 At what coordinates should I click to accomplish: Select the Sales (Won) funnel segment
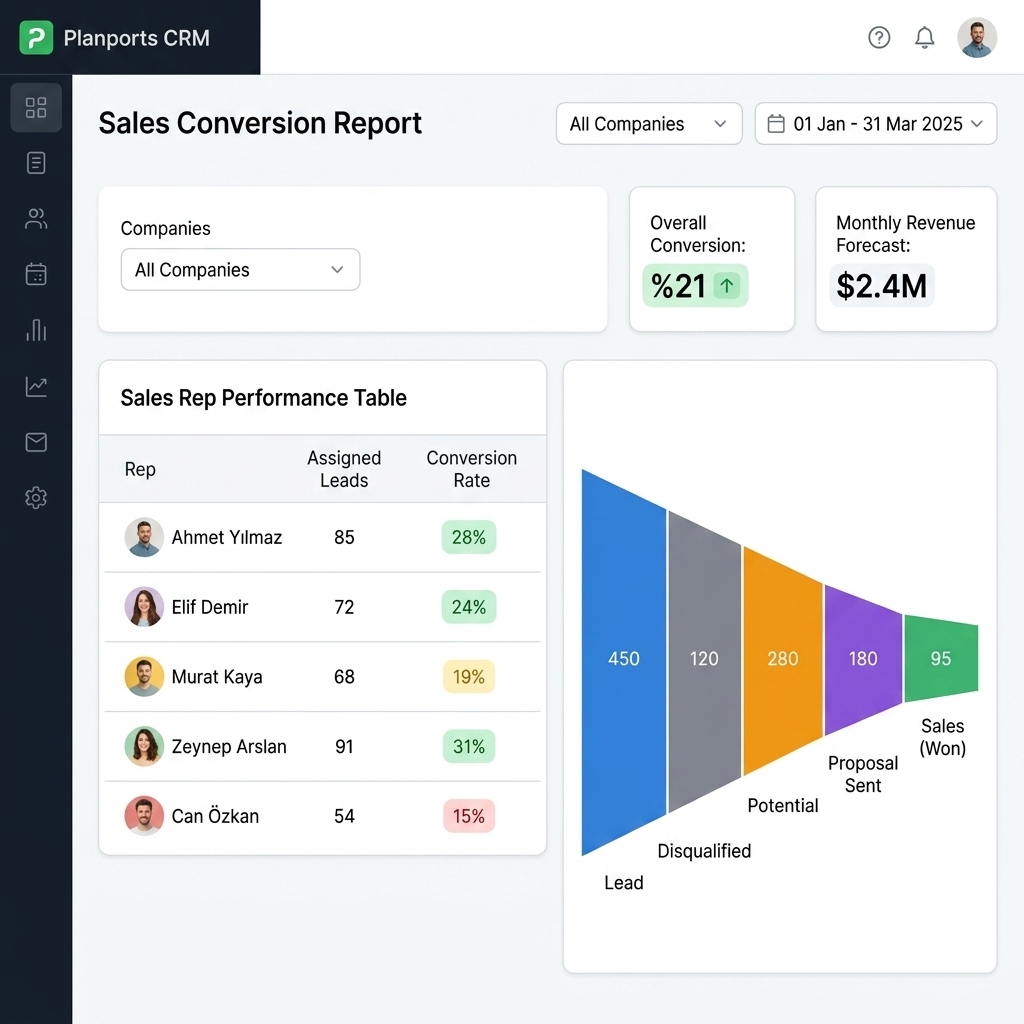[941, 658]
